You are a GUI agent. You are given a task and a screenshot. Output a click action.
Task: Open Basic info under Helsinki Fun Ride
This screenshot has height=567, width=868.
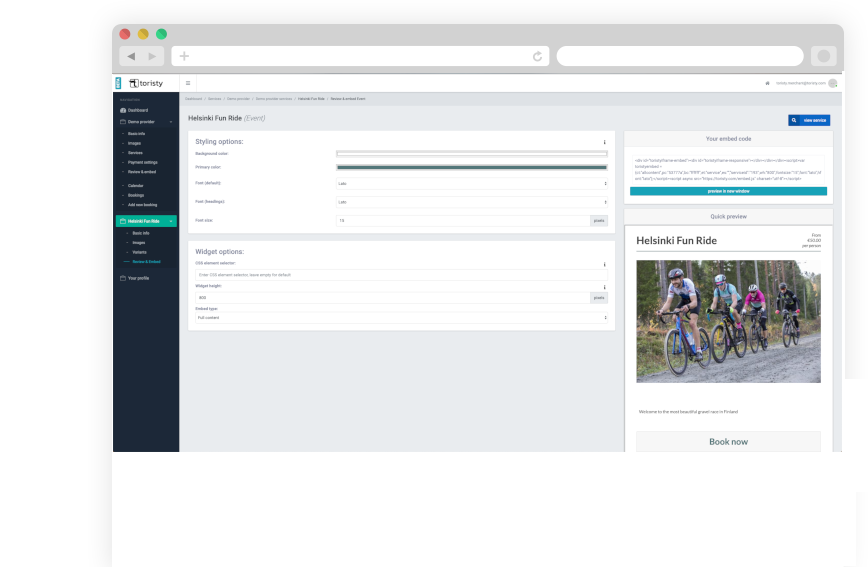tap(141, 233)
